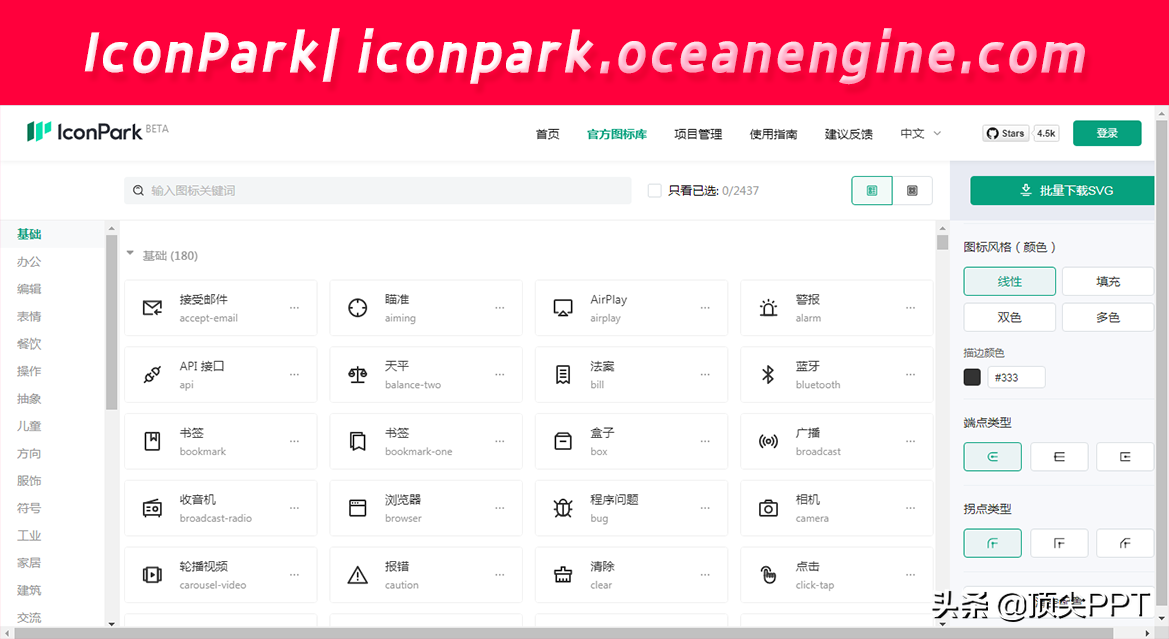The image size is (1169, 639).
Task: Click the 批量下载SVG button
Action: click(x=1062, y=191)
